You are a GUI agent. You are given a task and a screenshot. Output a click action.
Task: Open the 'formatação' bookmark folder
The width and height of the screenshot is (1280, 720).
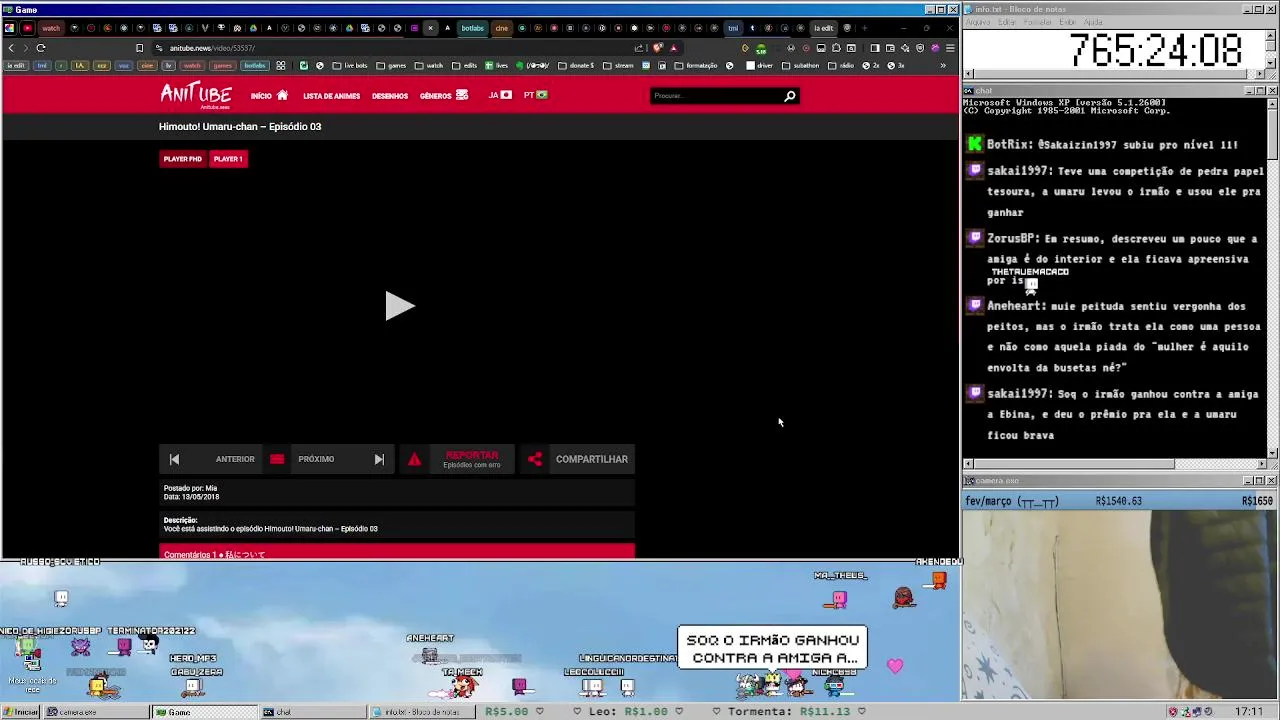click(x=695, y=66)
